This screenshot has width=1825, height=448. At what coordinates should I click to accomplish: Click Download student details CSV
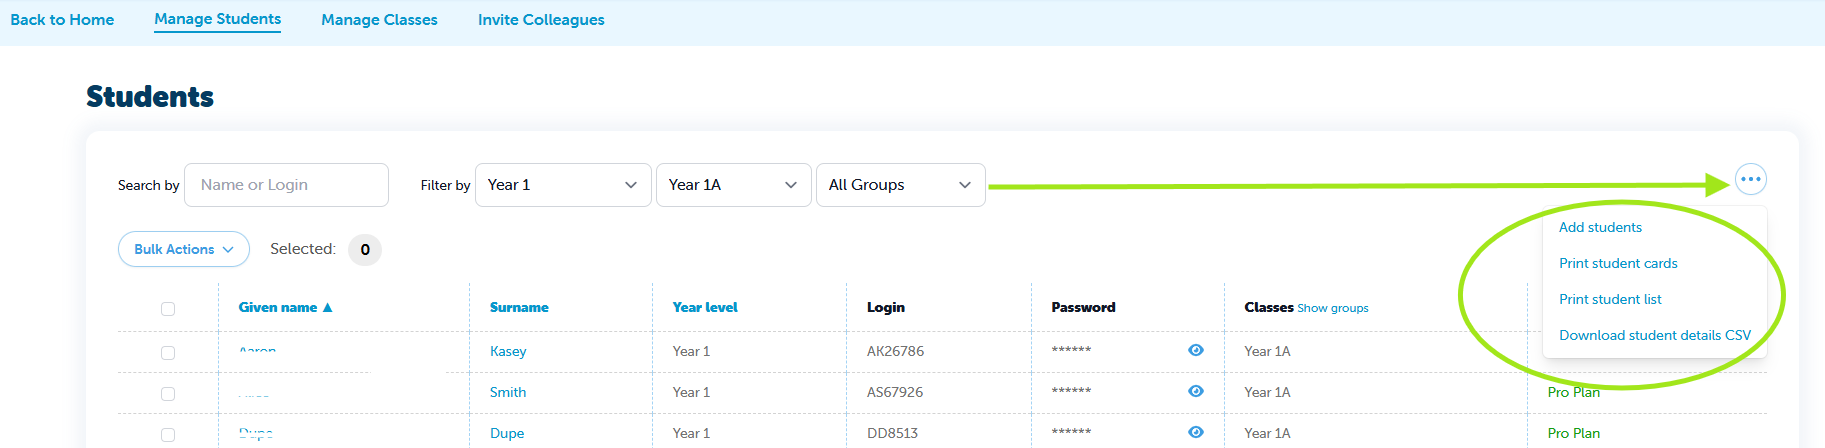tap(1655, 336)
